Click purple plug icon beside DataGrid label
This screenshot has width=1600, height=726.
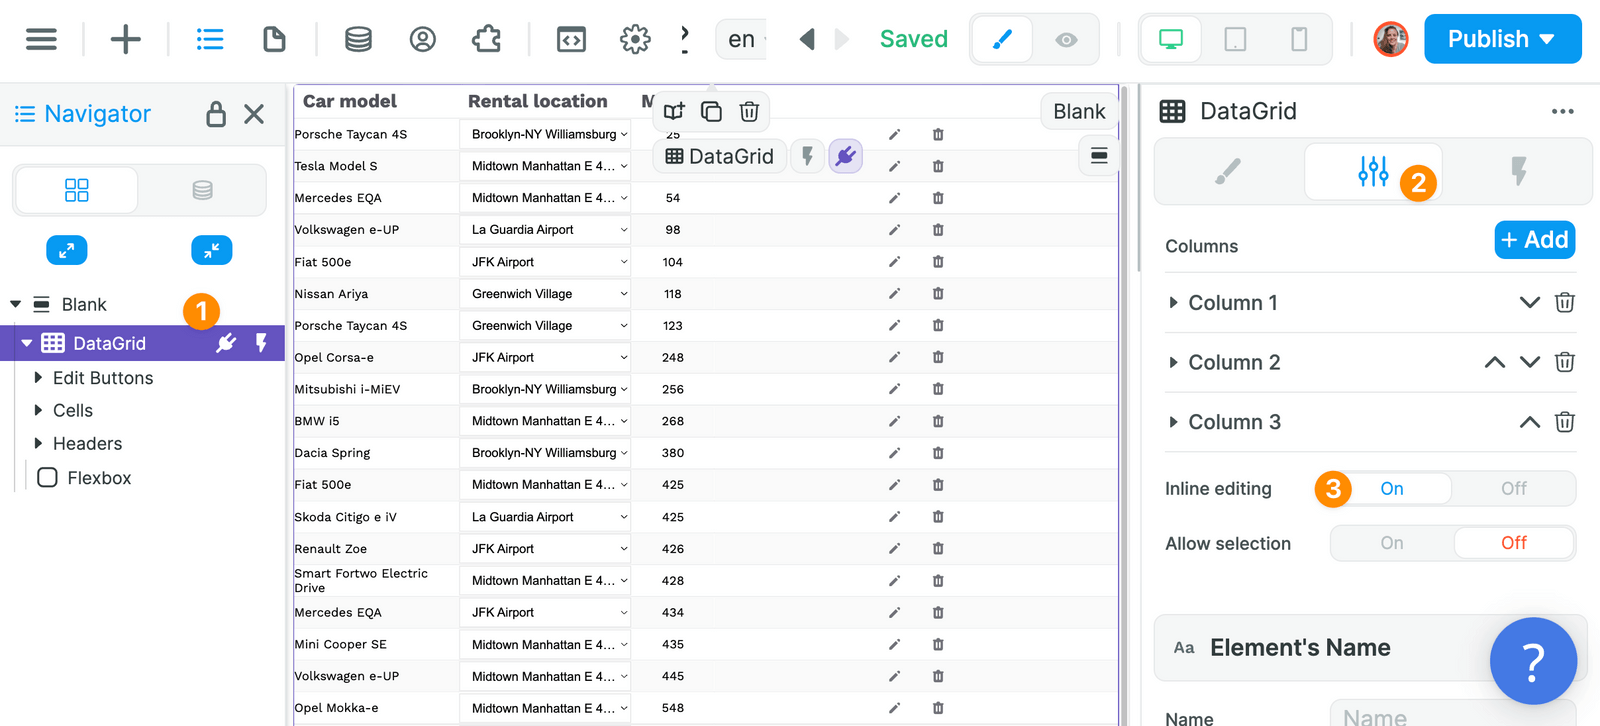point(846,156)
